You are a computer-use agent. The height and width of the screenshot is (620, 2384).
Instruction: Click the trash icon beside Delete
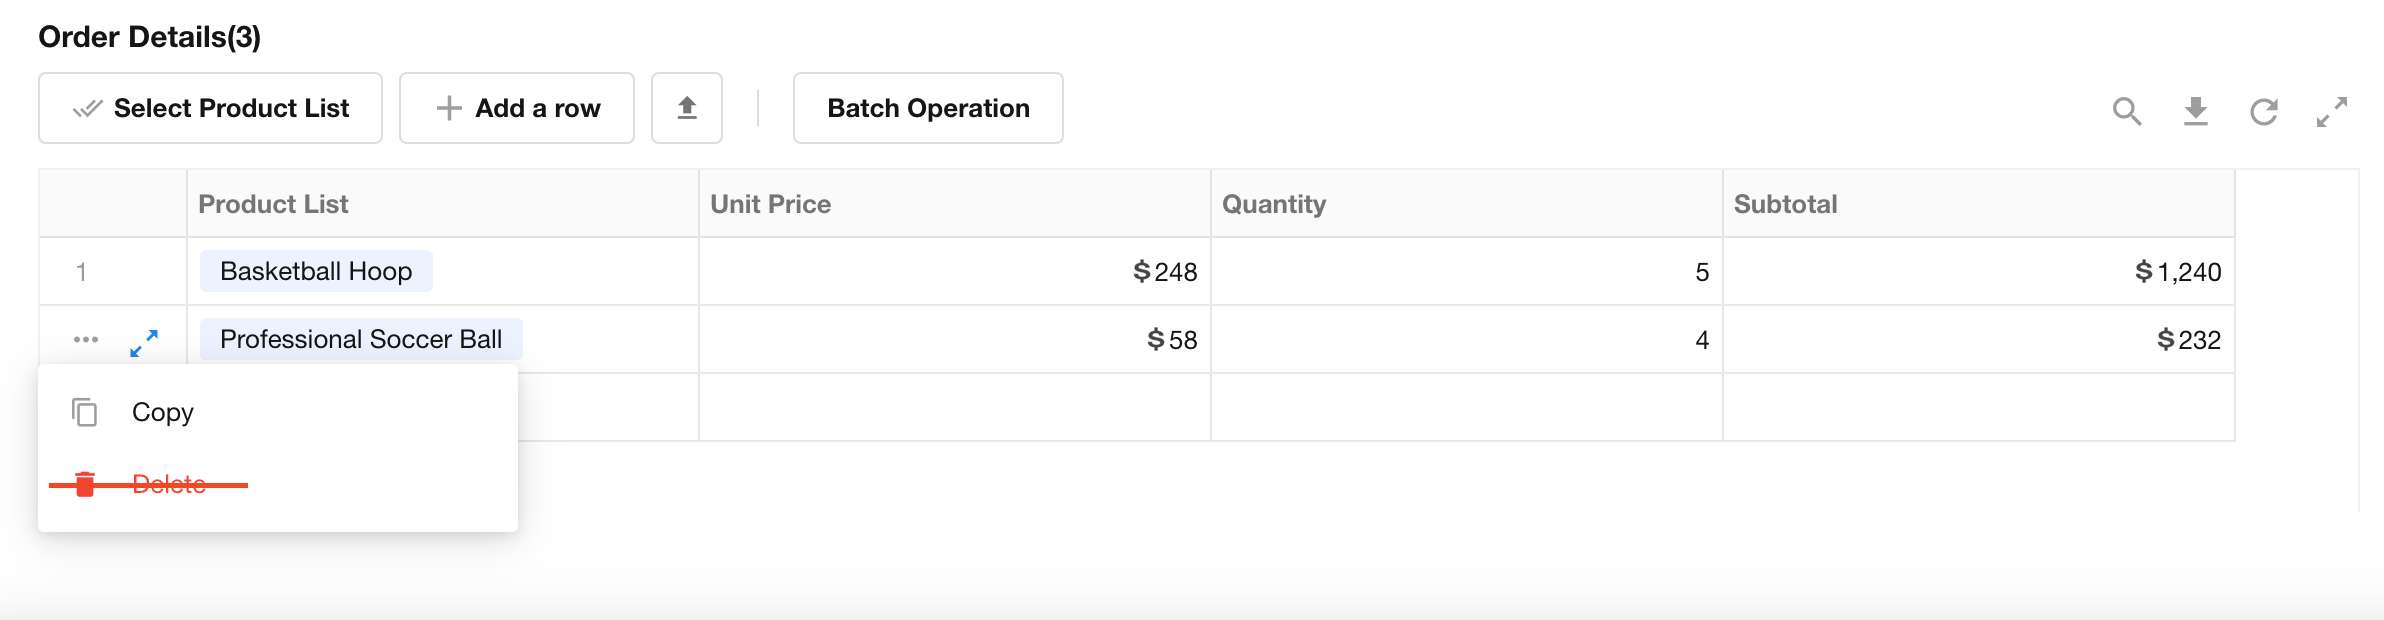coord(85,484)
